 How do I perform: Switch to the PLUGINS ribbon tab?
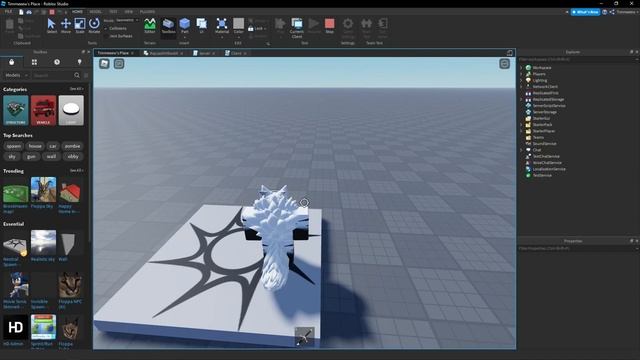(x=147, y=12)
